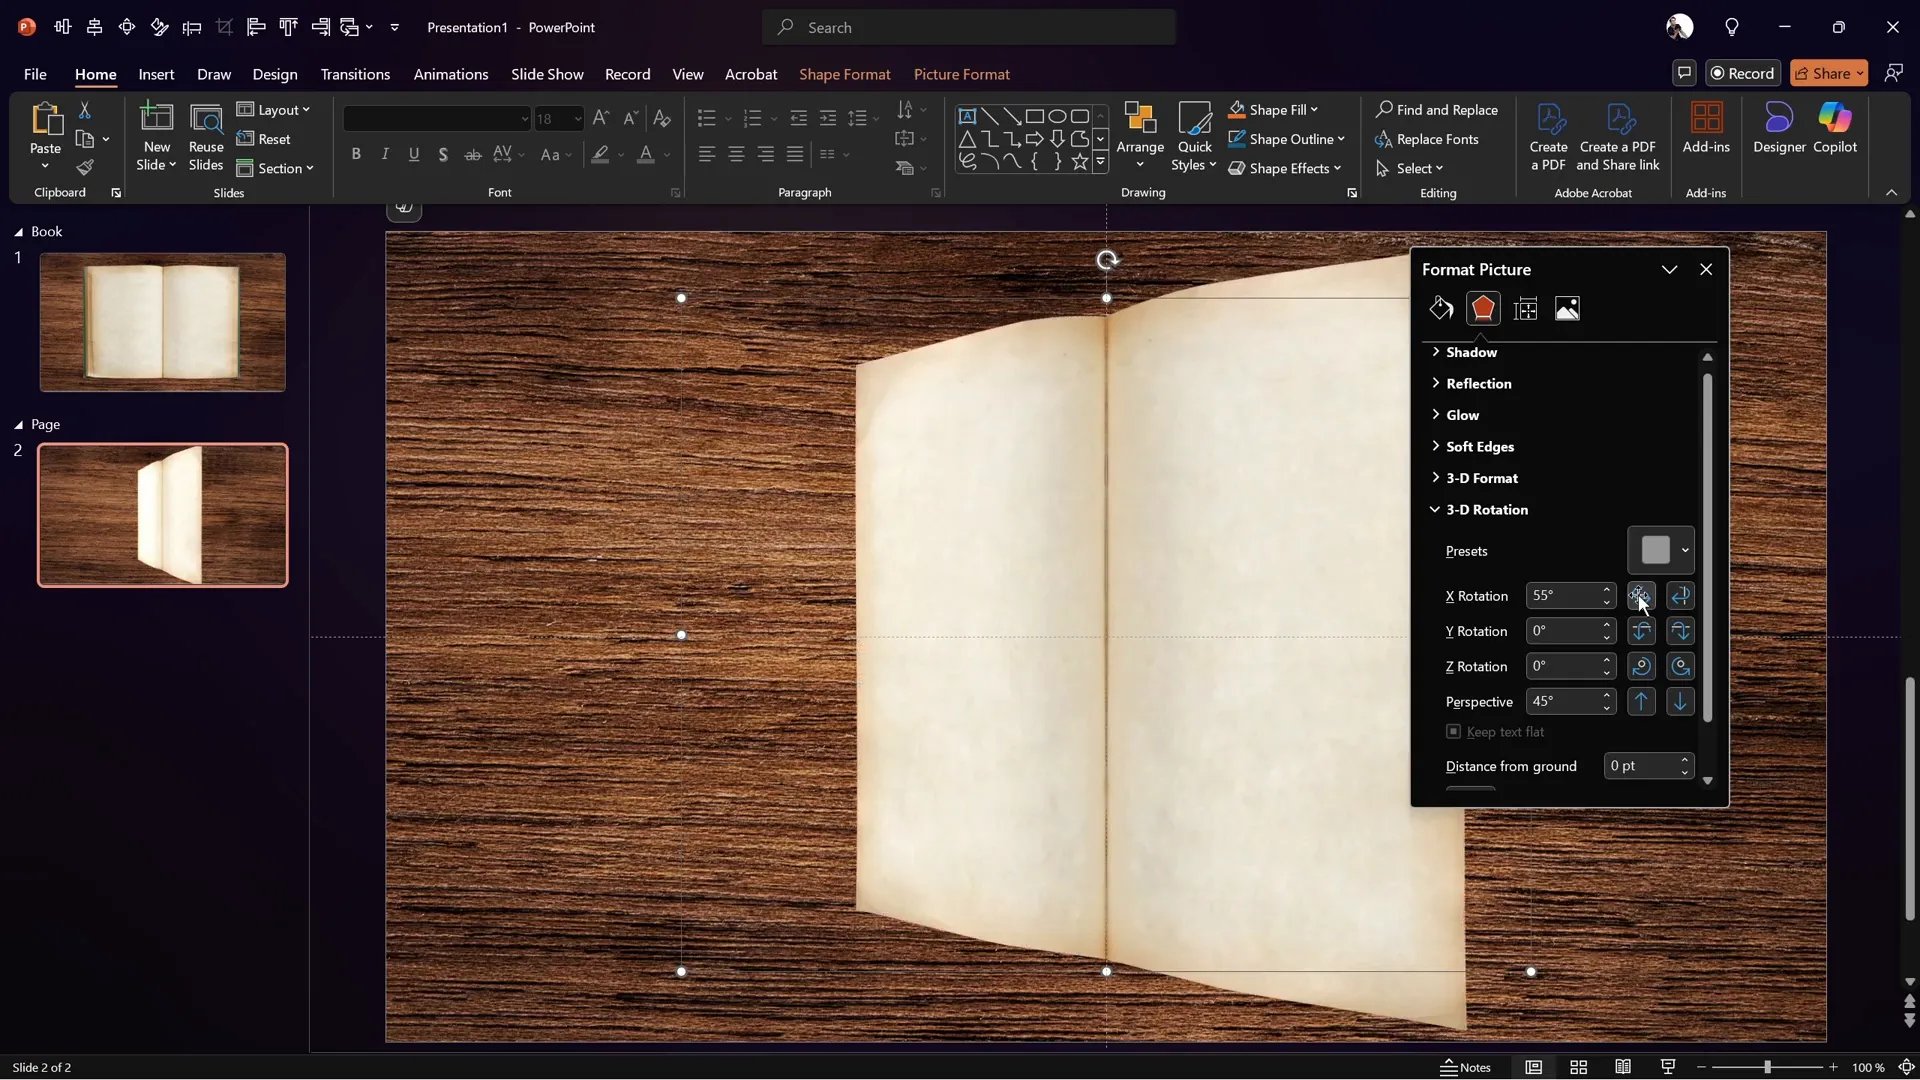1920x1080 pixels.
Task: Open the Picture Format tab
Action: click(x=961, y=74)
